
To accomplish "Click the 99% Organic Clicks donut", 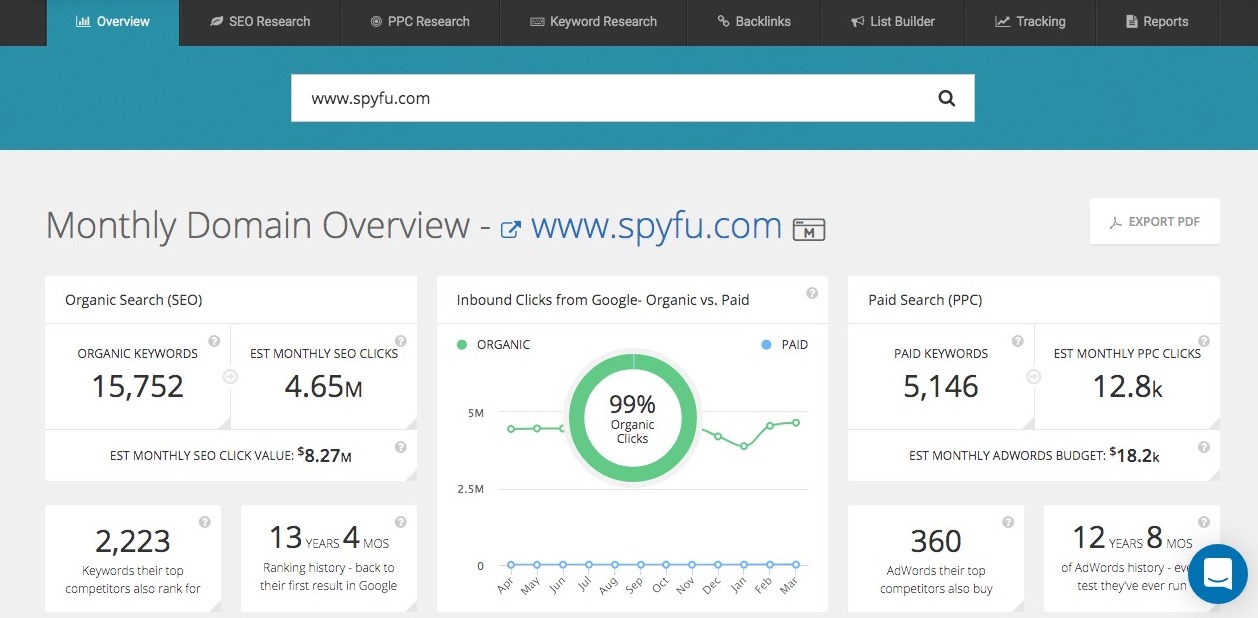I will tap(633, 418).
